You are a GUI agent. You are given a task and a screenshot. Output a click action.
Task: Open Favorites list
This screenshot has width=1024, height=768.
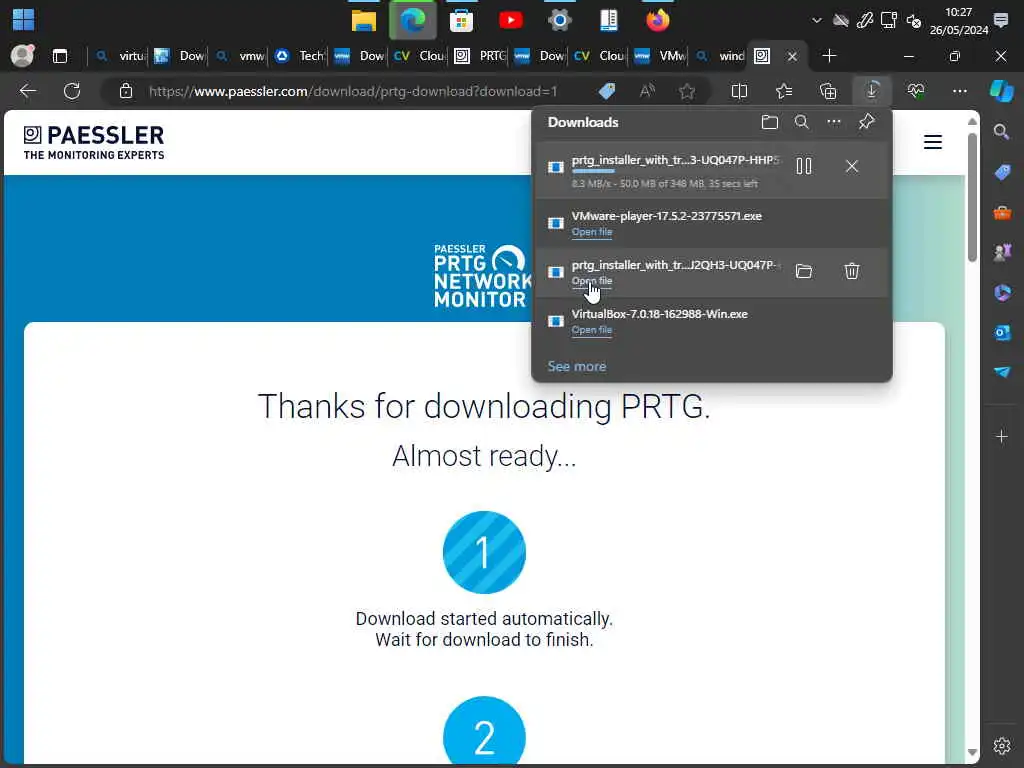[784, 91]
